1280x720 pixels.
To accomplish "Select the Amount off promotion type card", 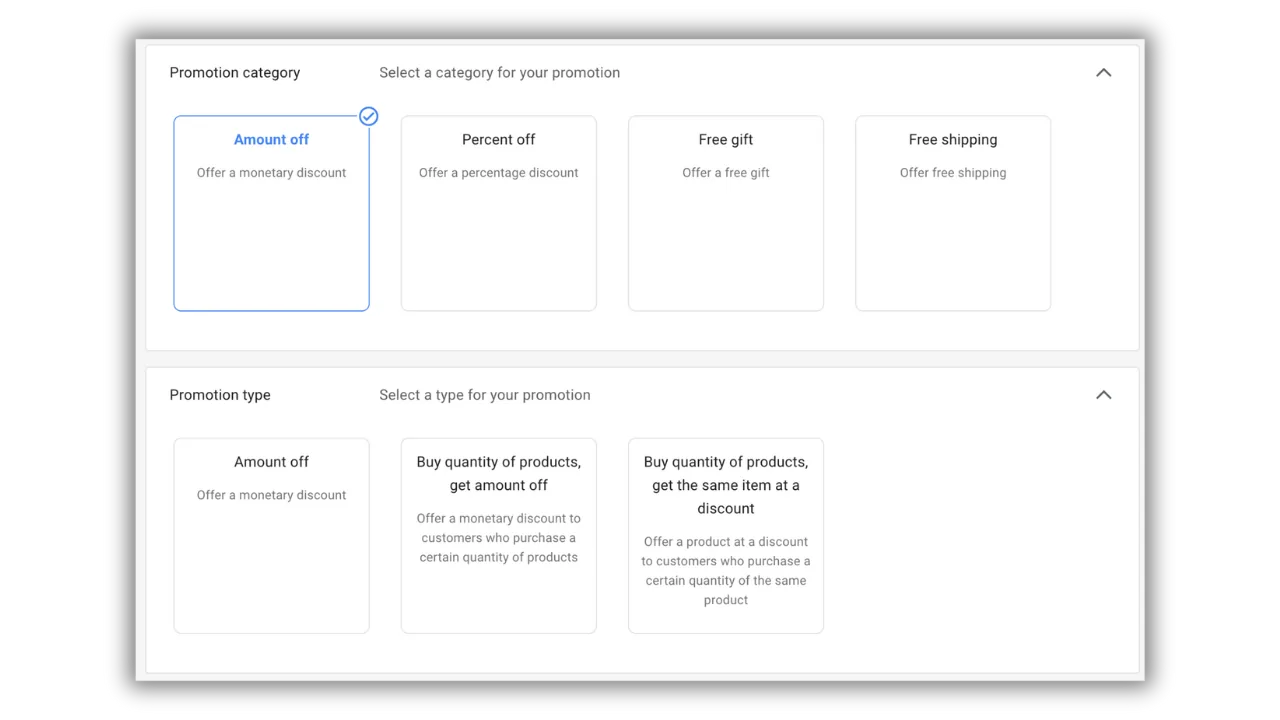I will [272, 536].
